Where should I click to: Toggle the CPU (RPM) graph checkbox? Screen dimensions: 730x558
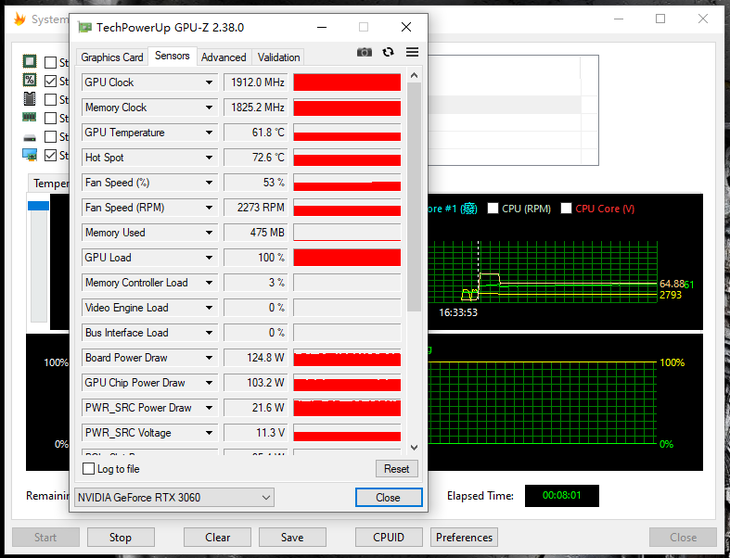492,208
